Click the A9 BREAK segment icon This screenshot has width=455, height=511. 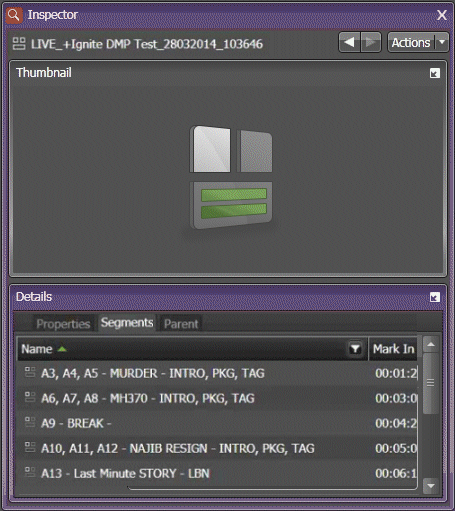[30, 422]
